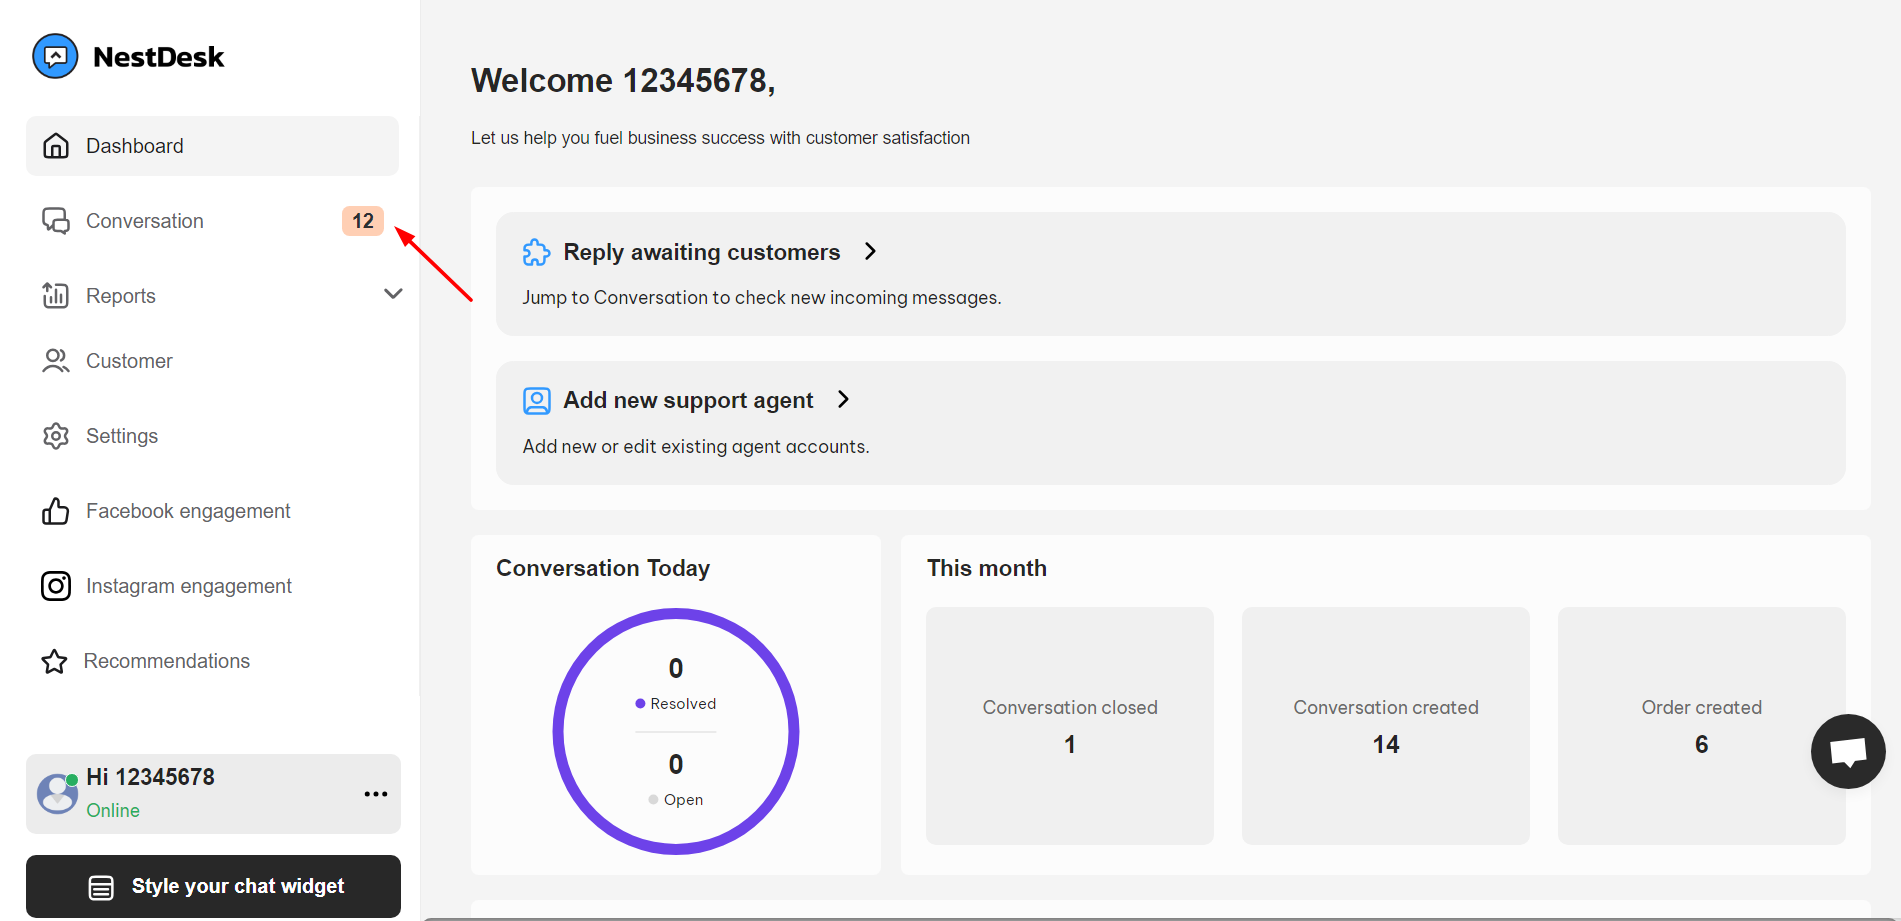Click the Order created card
Image resolution: width=1901 pixels, height=921 pixels.
1702,726
